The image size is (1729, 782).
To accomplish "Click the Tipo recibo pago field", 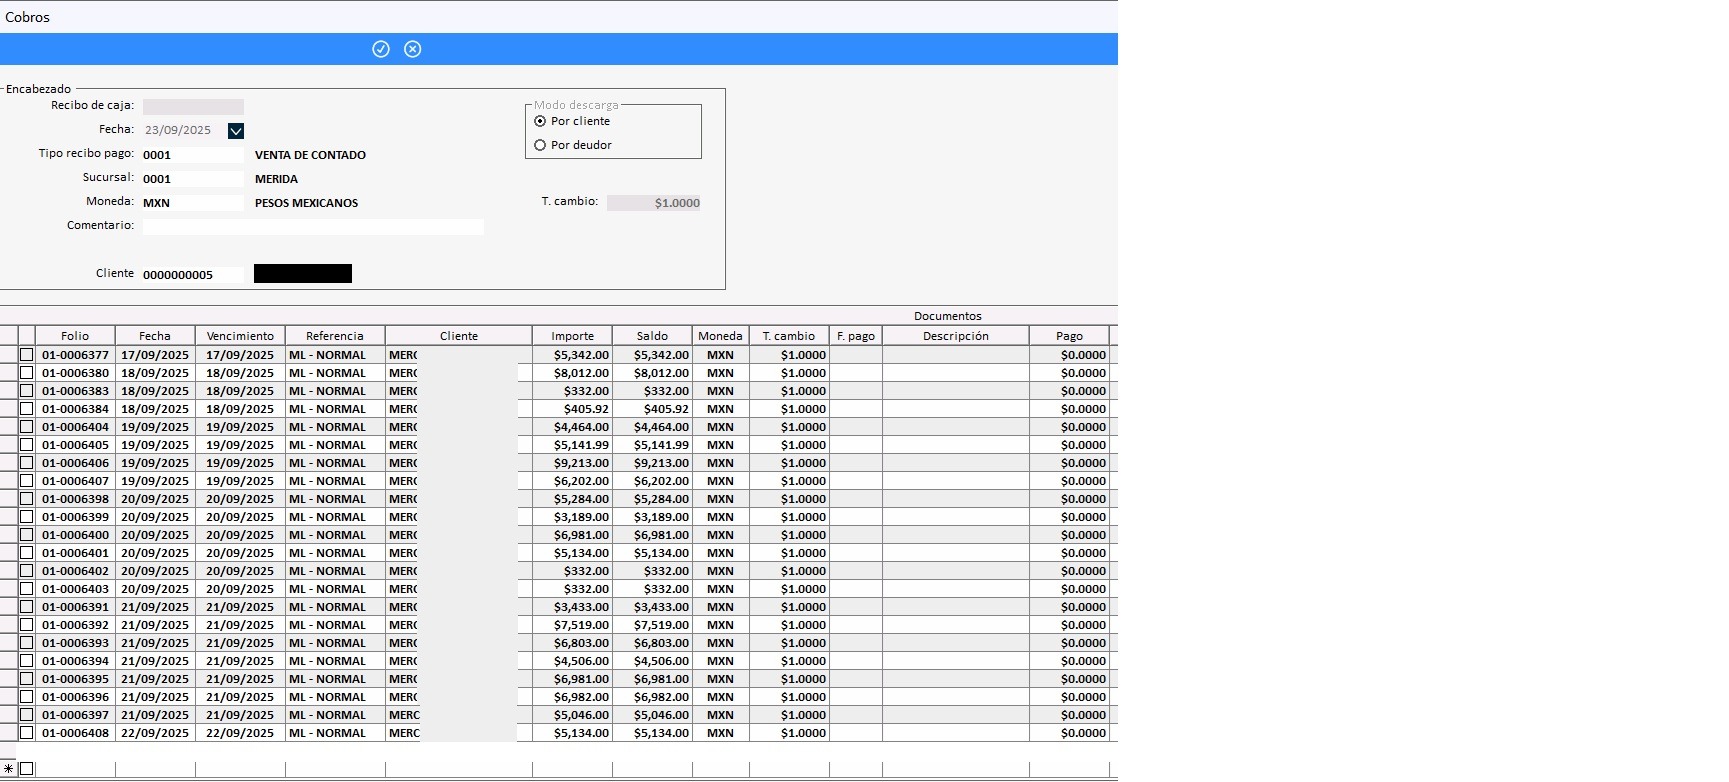I will 192,155.
